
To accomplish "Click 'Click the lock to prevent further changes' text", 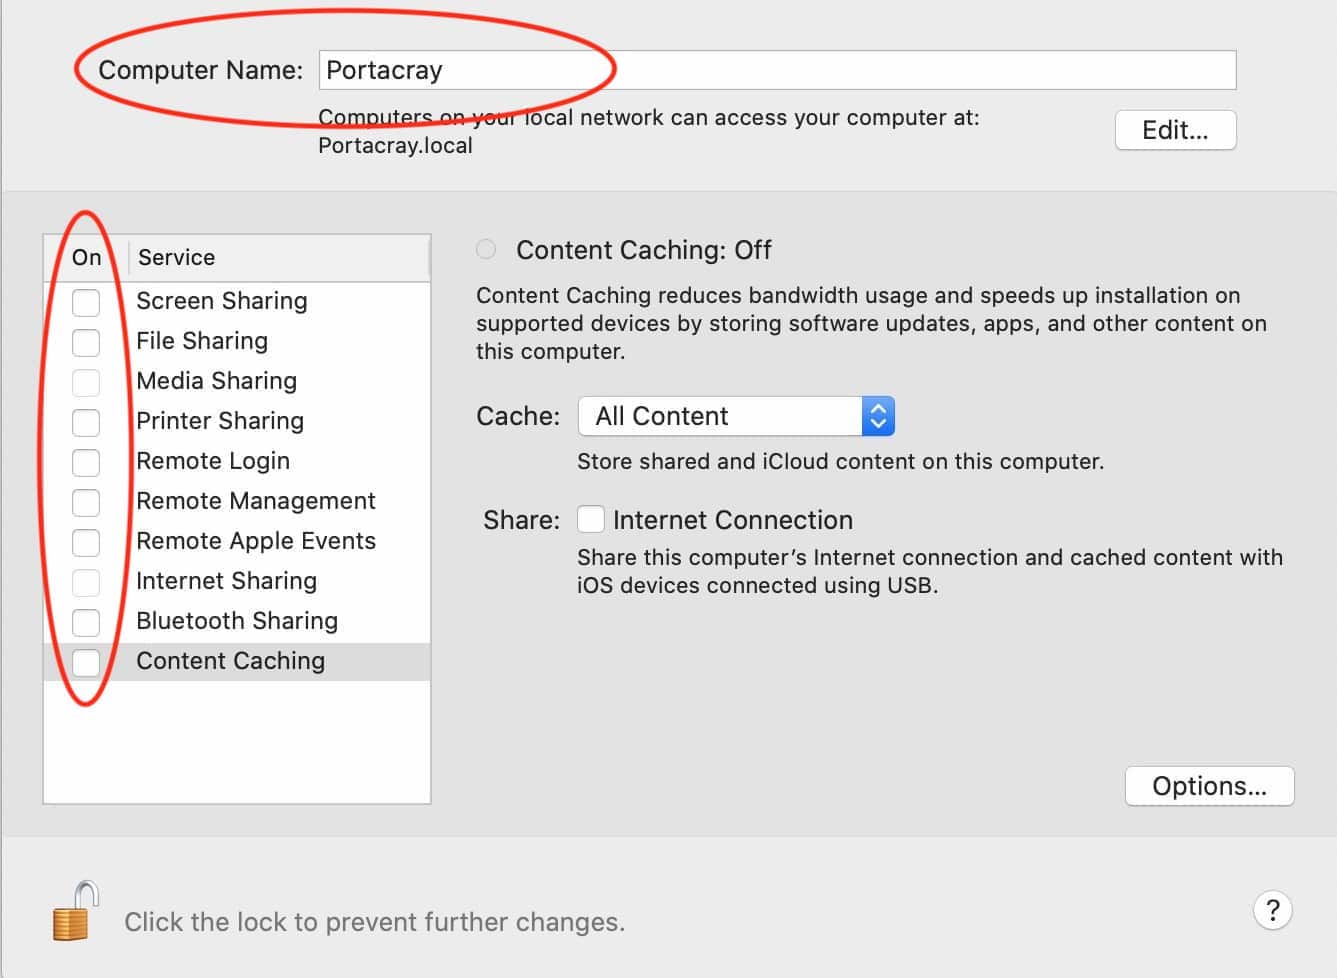I will pyautogui.click(x=374, y=922).
